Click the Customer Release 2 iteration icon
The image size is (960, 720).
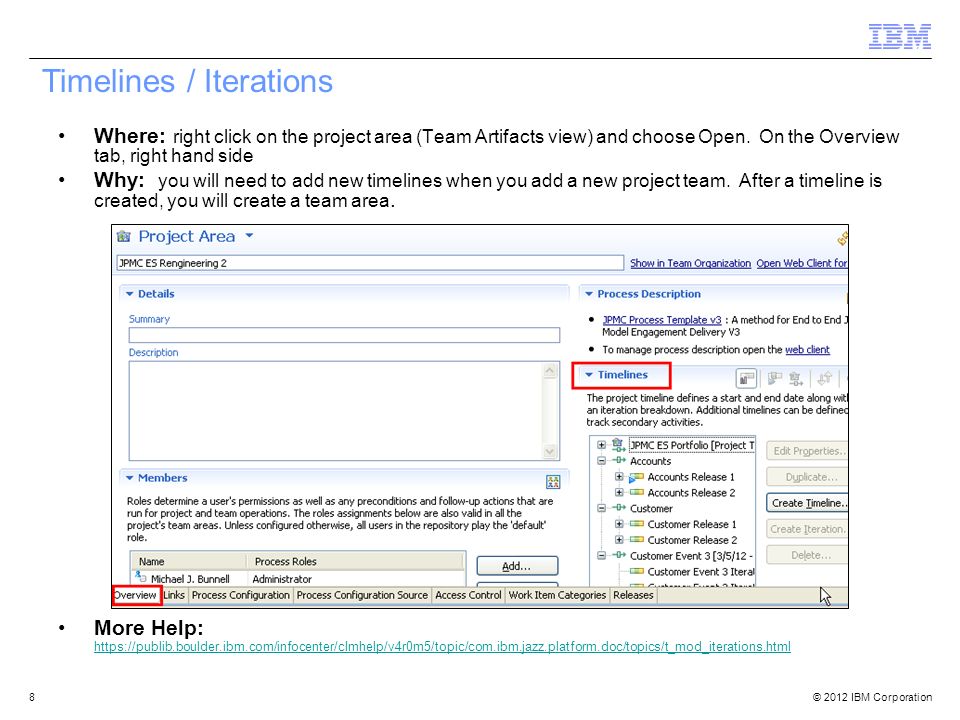637,540
